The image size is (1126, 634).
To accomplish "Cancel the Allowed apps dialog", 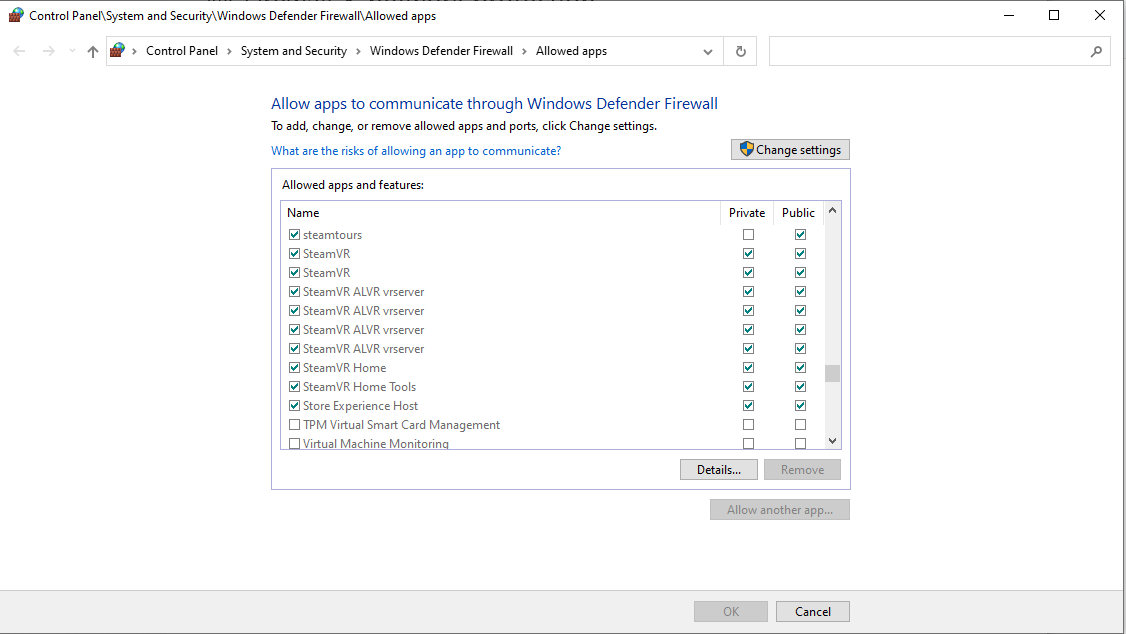I will coord(813,612).
